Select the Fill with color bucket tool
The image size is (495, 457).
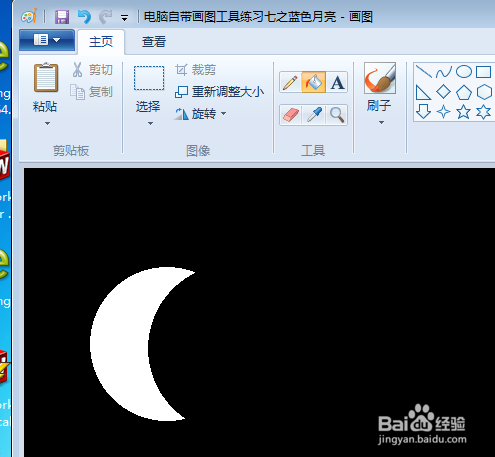[314, 82]
